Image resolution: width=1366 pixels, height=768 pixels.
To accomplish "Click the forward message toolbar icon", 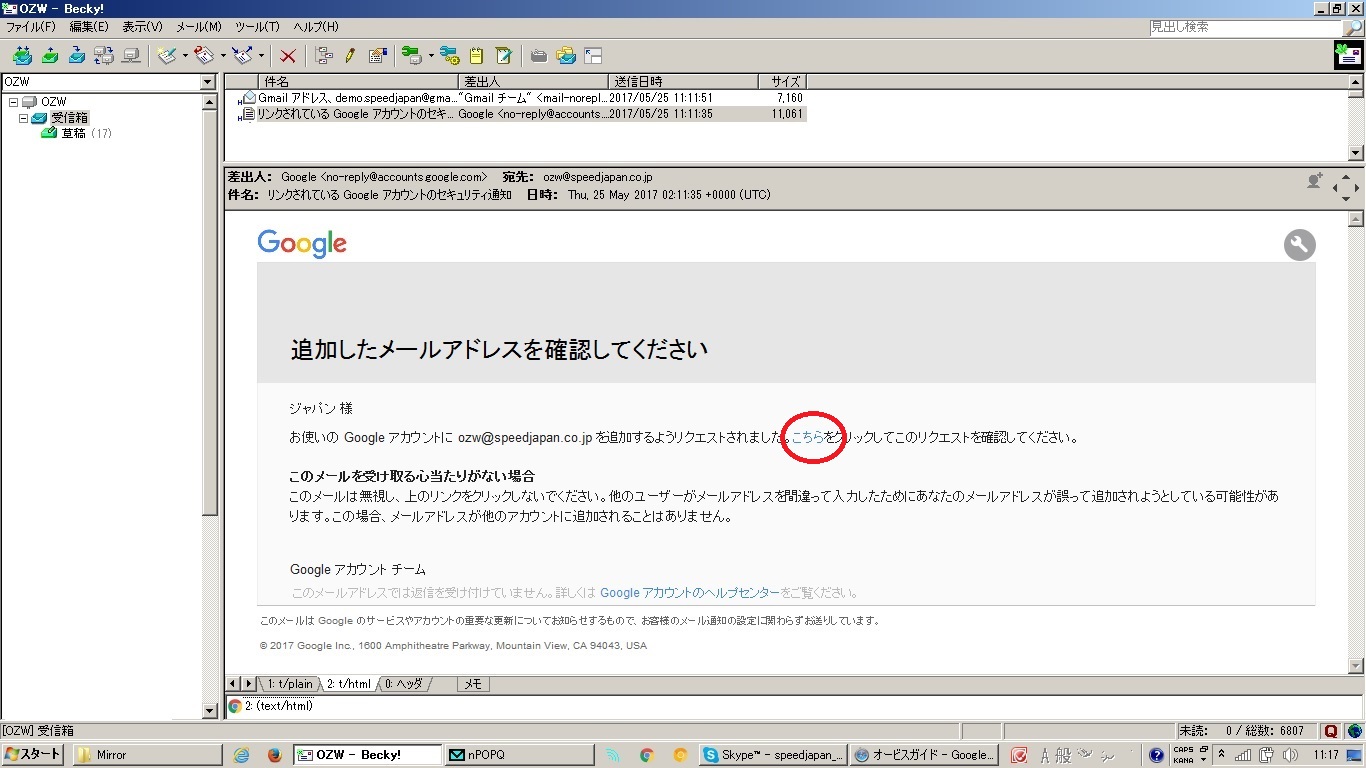I will click(x=241, y=56).
